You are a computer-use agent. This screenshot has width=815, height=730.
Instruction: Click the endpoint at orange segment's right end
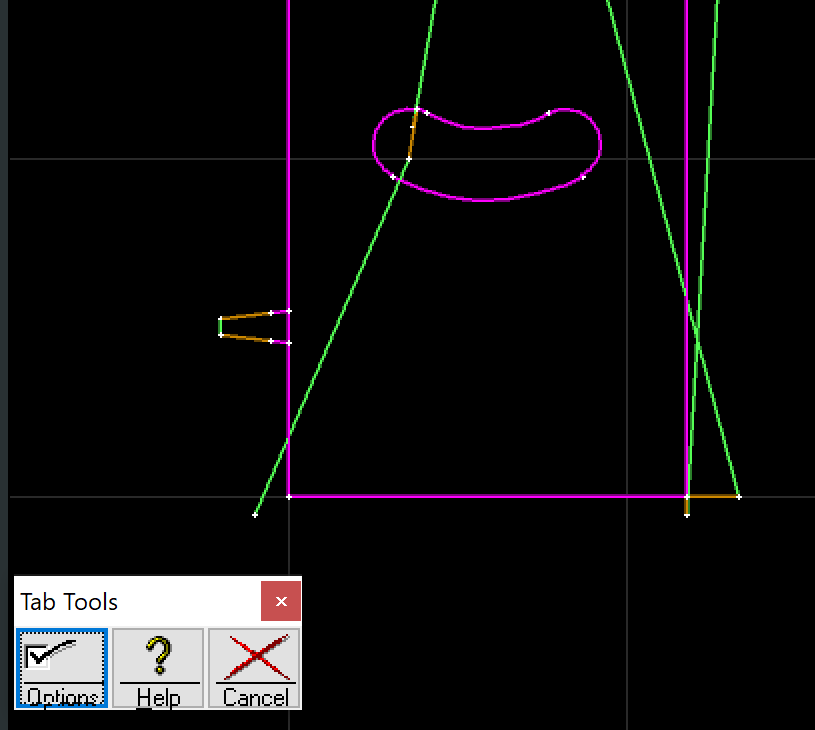pos(739,496)
